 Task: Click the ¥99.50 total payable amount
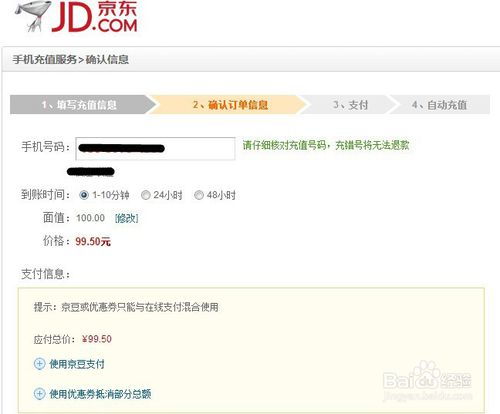tap(97, 339)
